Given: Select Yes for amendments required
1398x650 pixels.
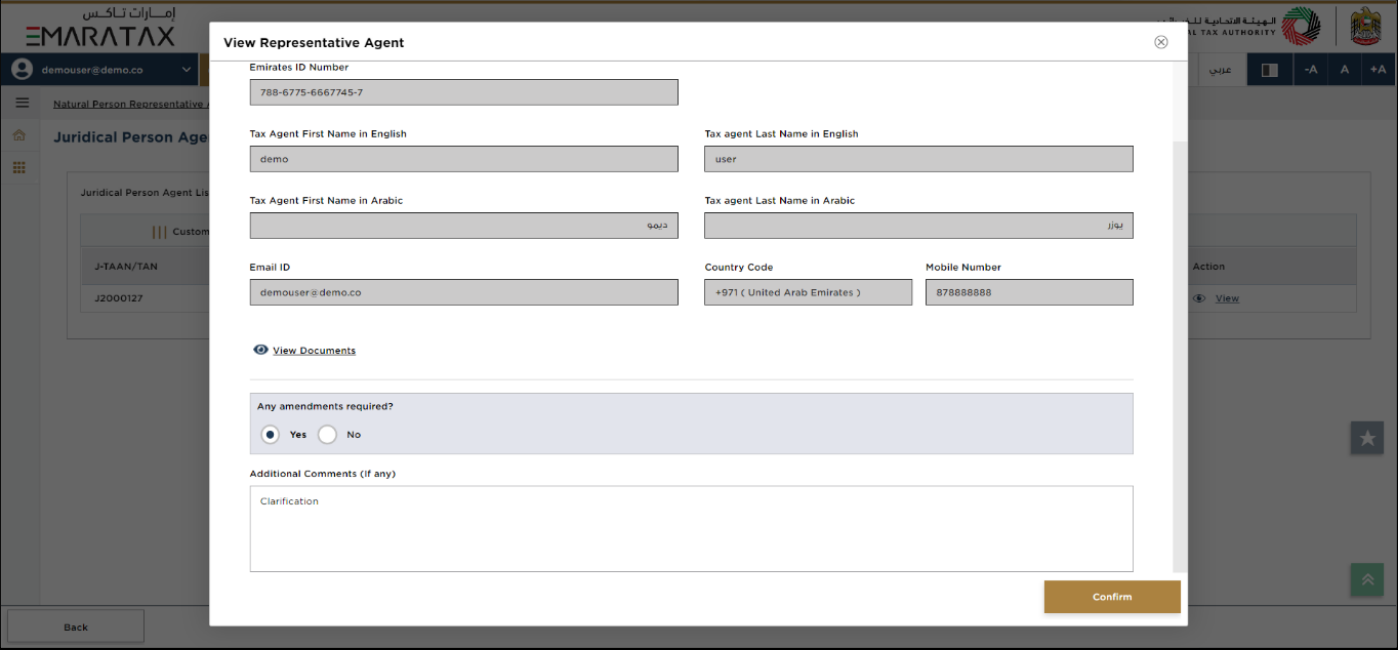Looking at the screenshot, I should pyautogui.click(x=270, y=435).
